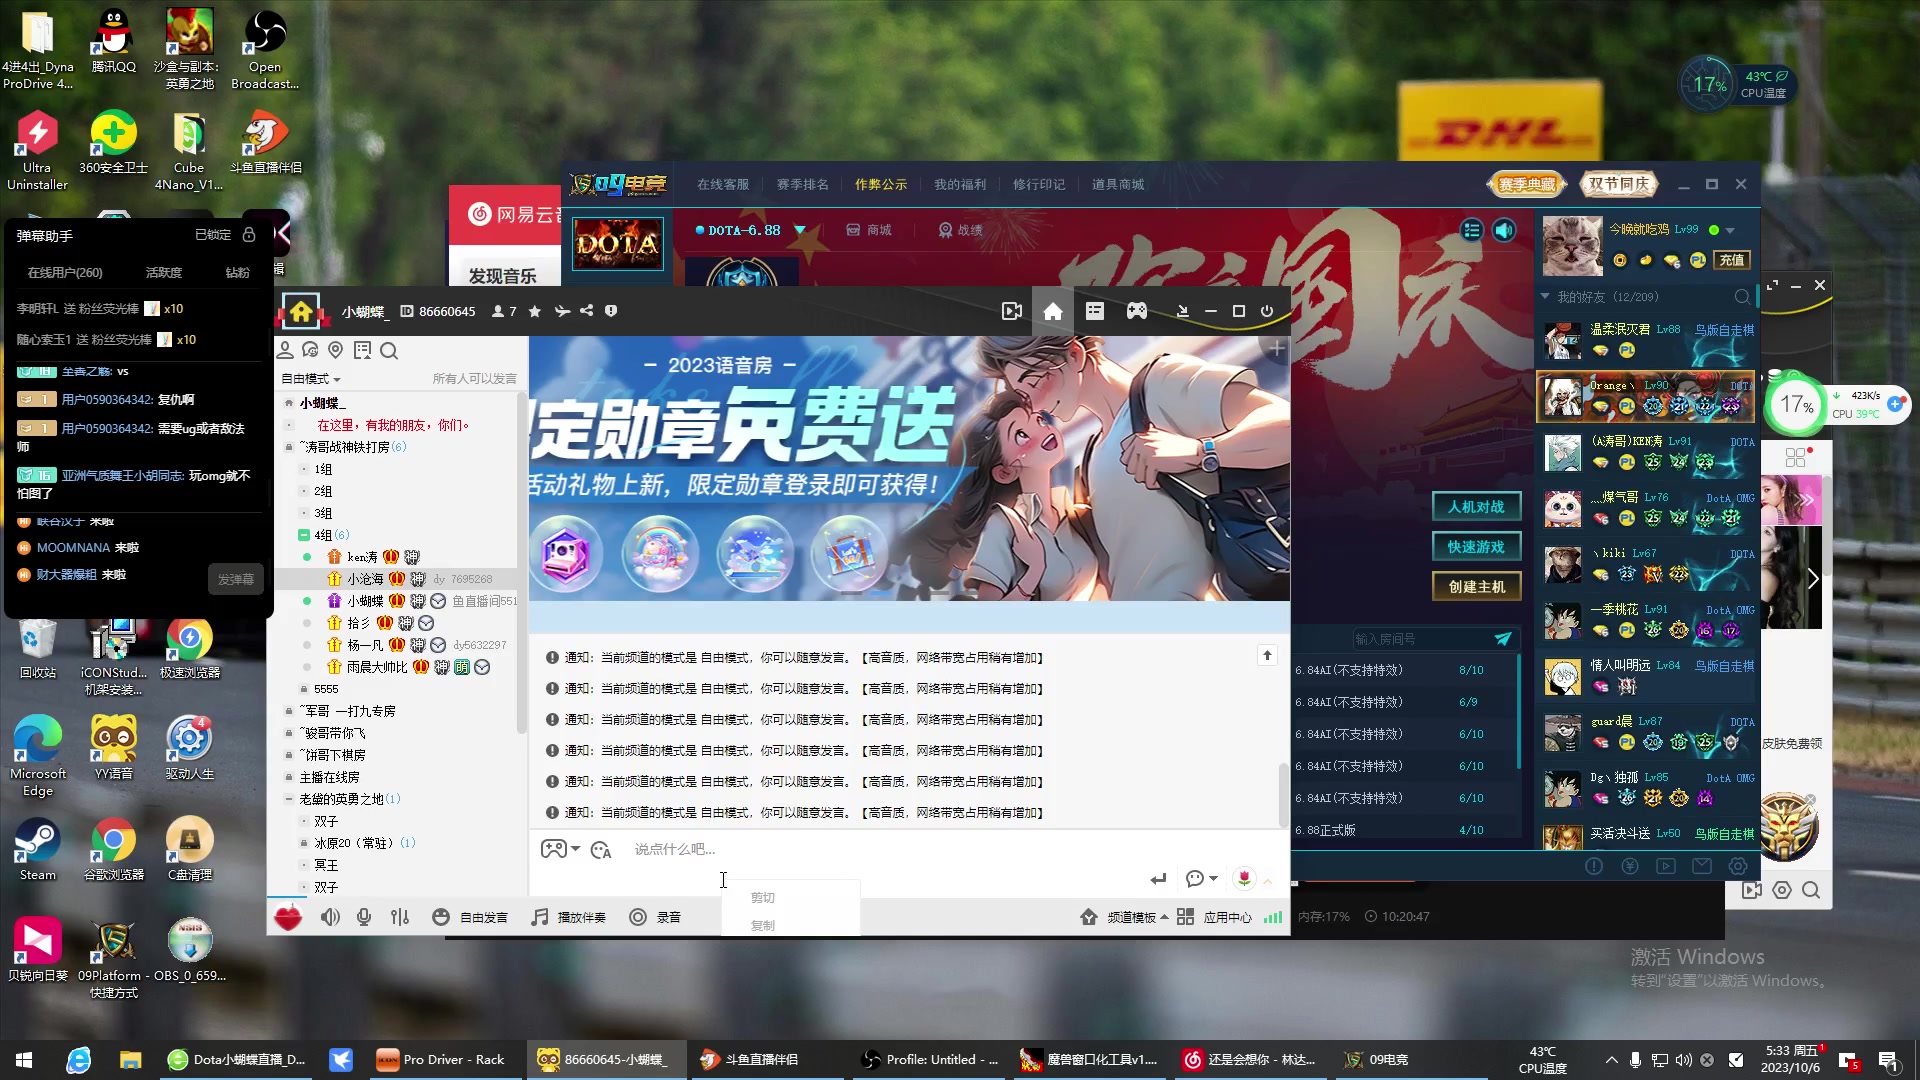The height and width of the screenshot is (1080, 1920).
Task: Open search magnifier above channel tree
Action: pos(389,350)
